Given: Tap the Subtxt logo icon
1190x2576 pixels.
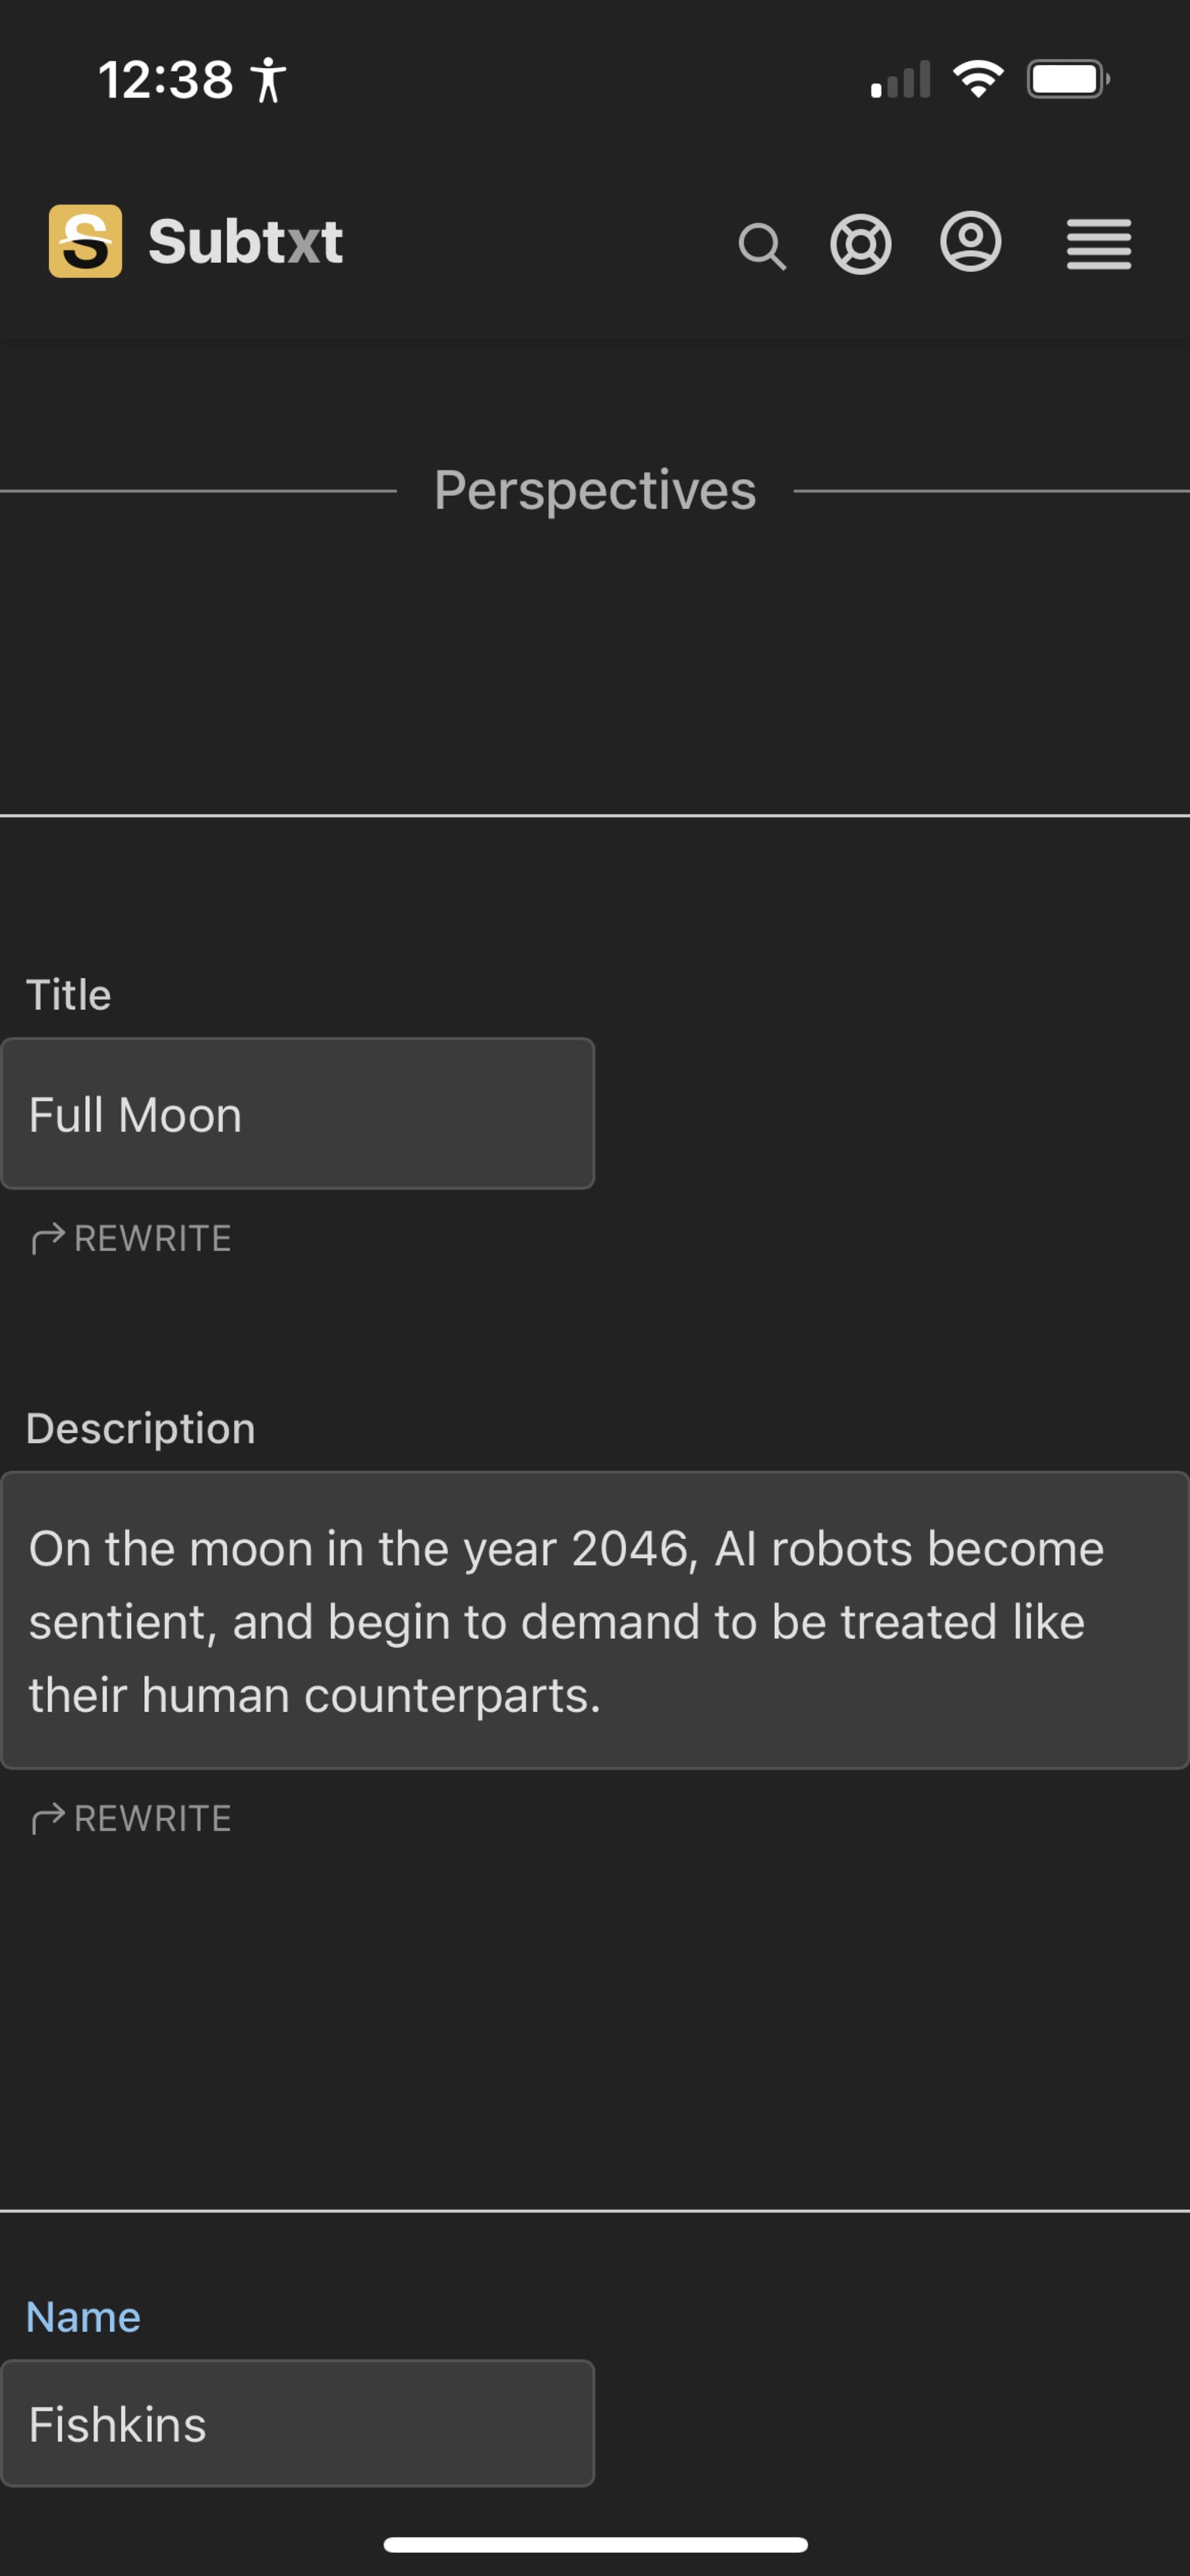Looking at the screenshot, I should [86, 241].
